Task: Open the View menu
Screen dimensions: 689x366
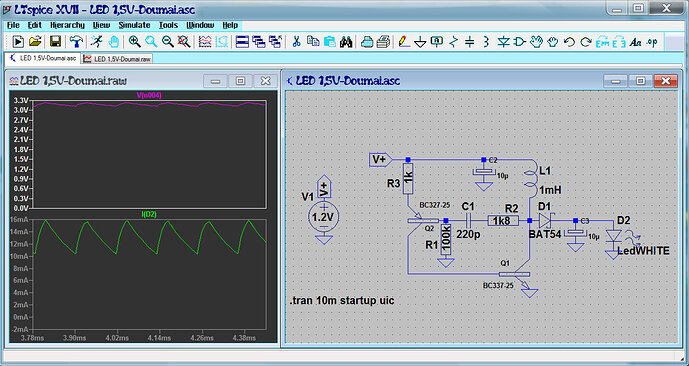Action: tap(102, 25)
